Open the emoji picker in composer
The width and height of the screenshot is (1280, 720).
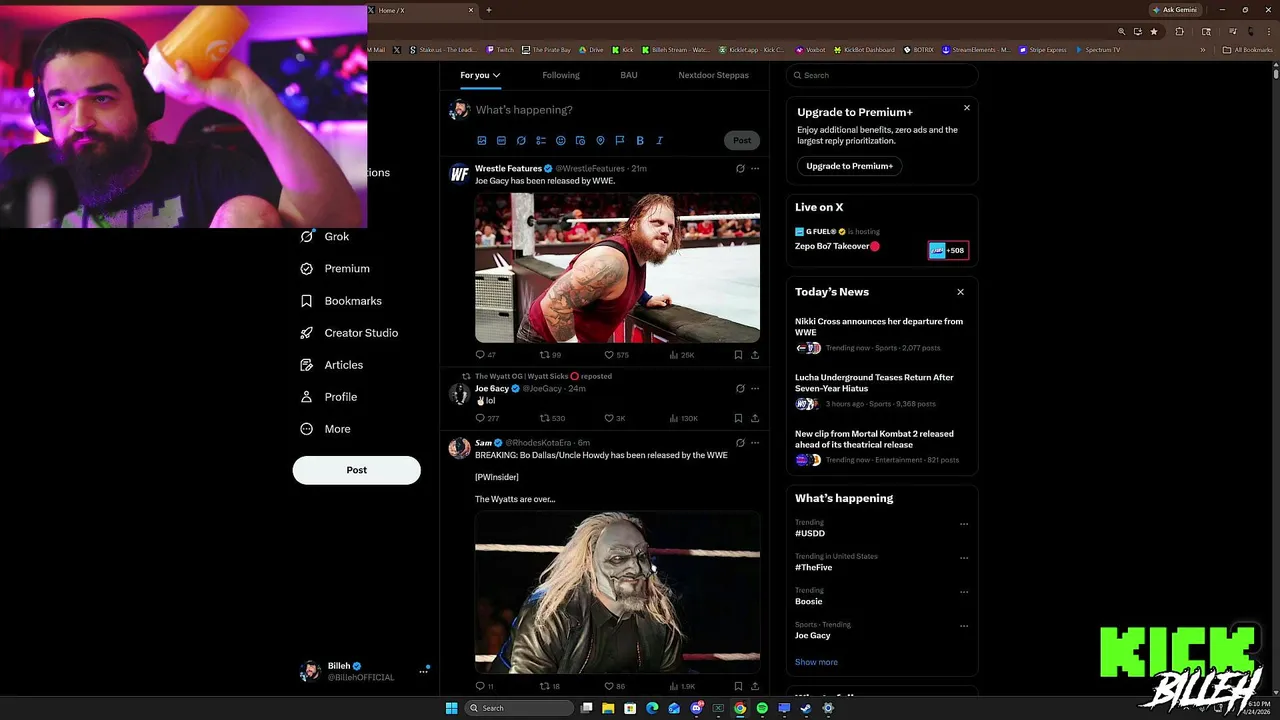(560, 141)
